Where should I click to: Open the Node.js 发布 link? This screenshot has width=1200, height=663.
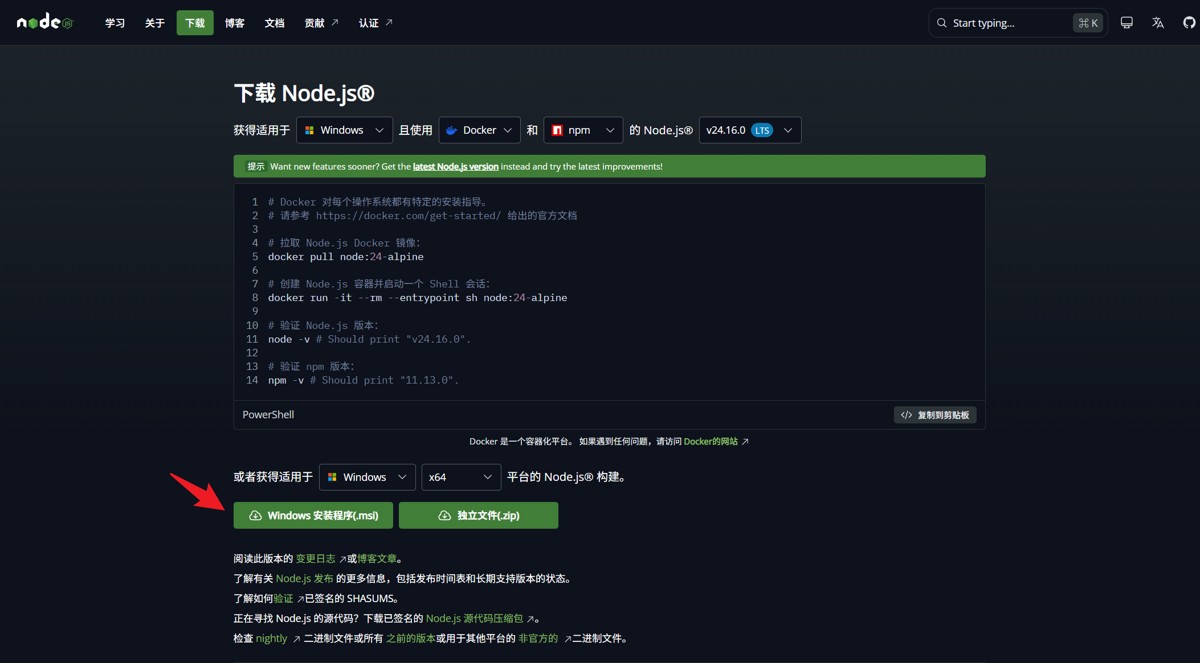[x=305, y=579]
